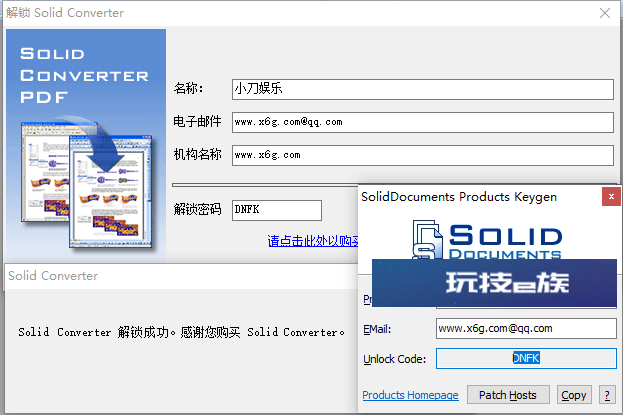Click the 名称 label text
This screenshot has height=415, width=623.
pos(189,88)
